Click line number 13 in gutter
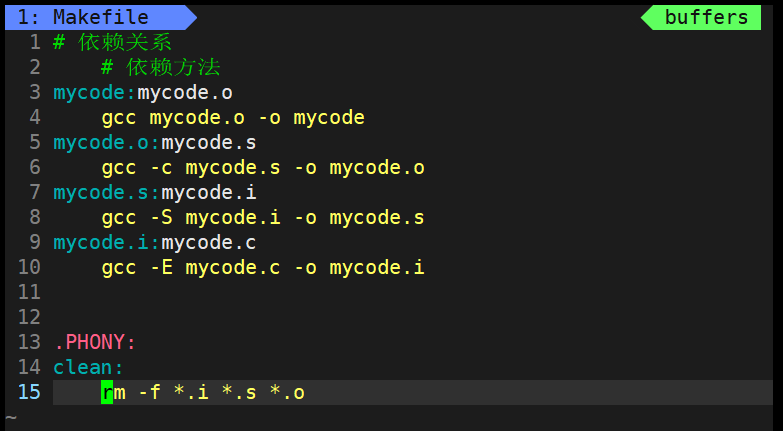The width and height of the screenshot is (783, 431). coord(29,343)
